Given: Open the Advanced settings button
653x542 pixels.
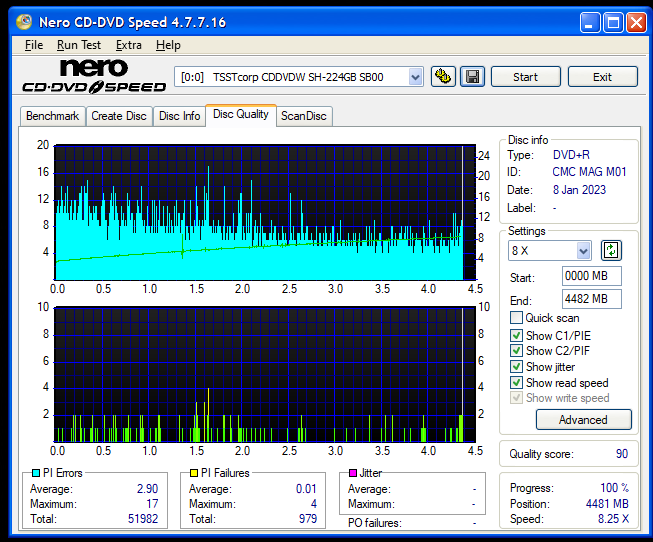Looking at the screenshot, I should [x=583, y=420].
